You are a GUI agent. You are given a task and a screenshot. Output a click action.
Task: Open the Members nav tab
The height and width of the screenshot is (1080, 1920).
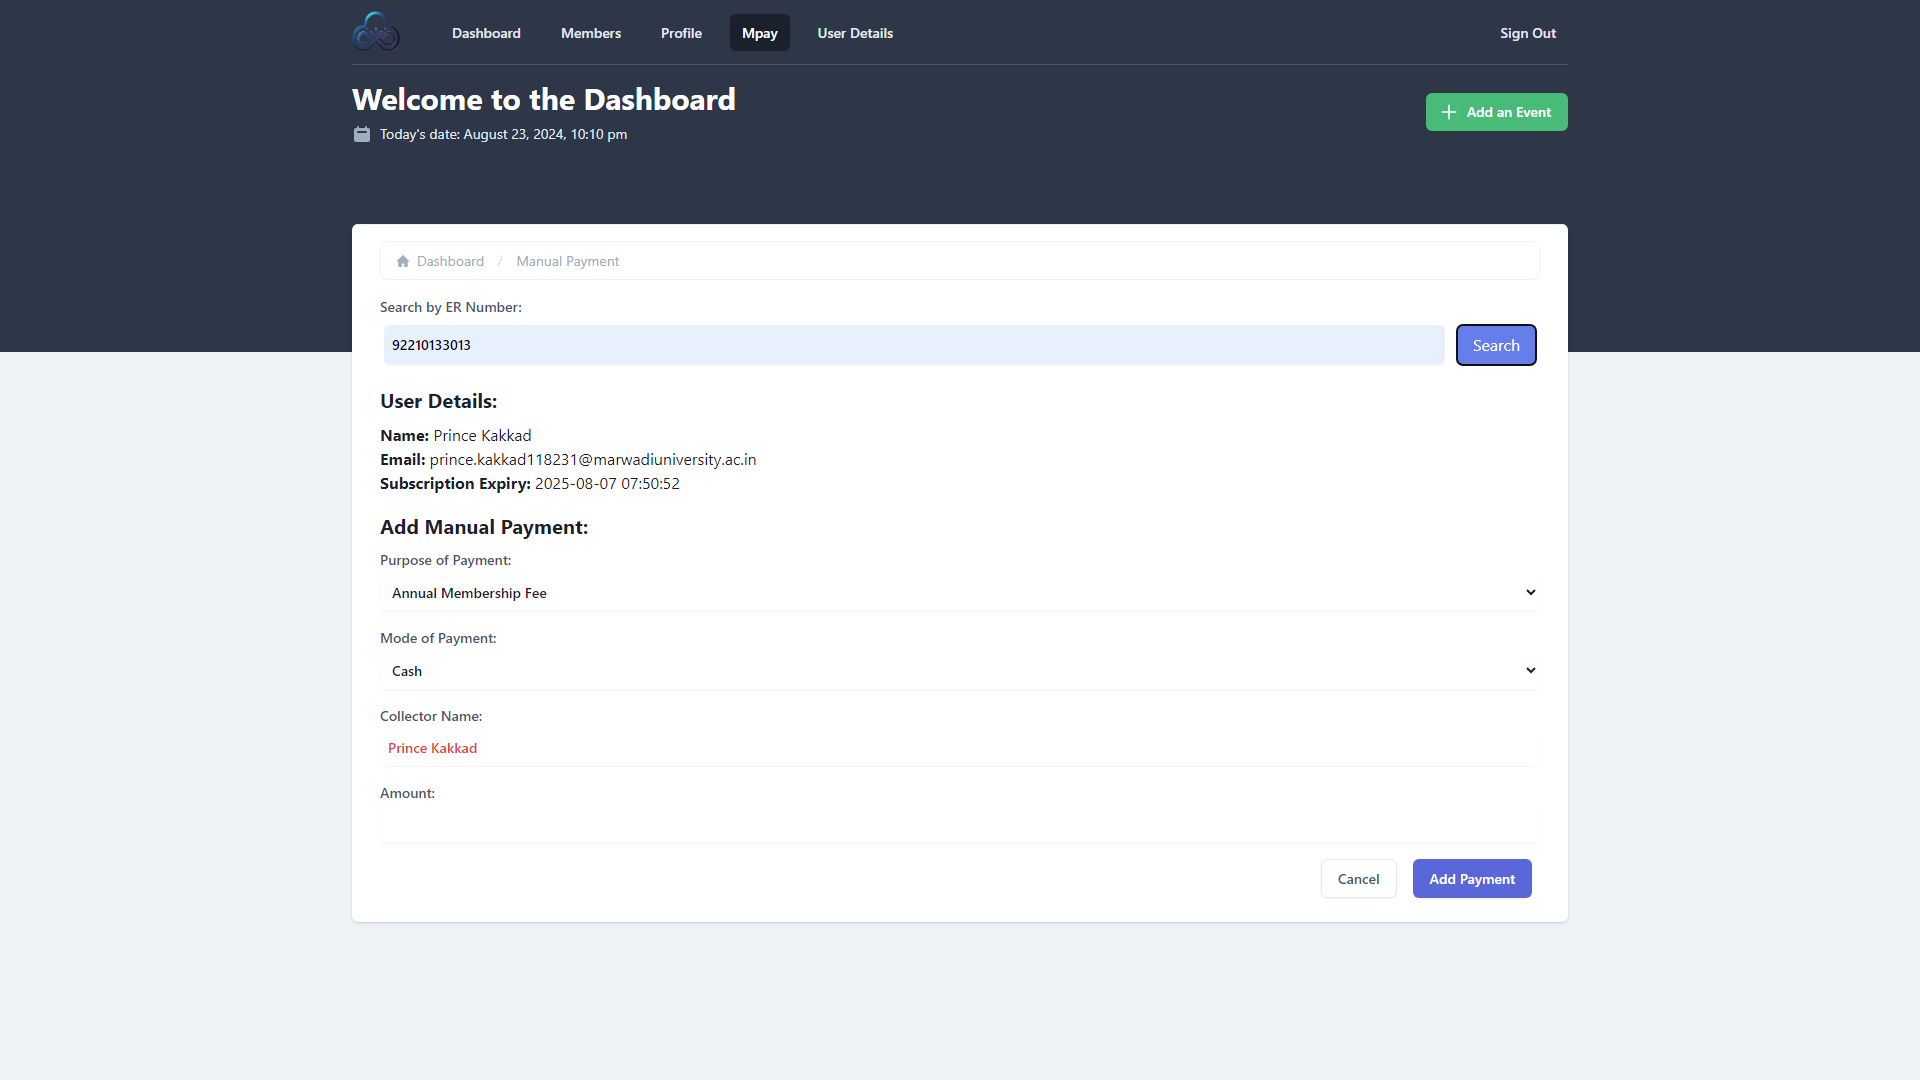(x=591, y=33)
